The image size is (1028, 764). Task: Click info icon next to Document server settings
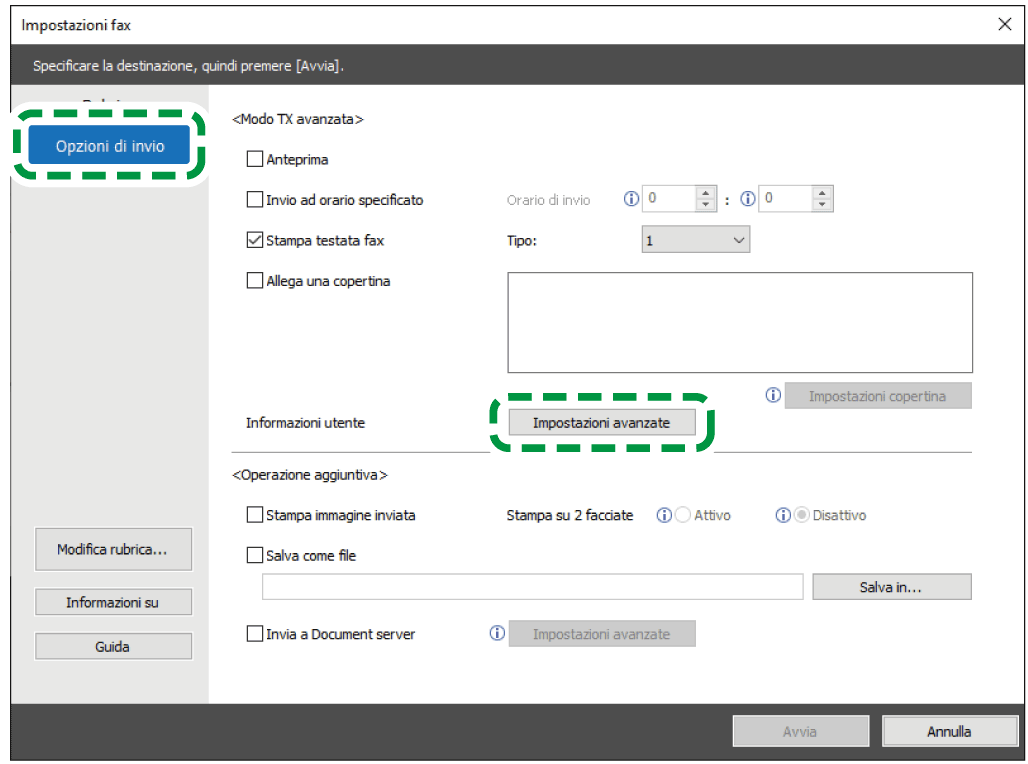[x=496, y=633]
